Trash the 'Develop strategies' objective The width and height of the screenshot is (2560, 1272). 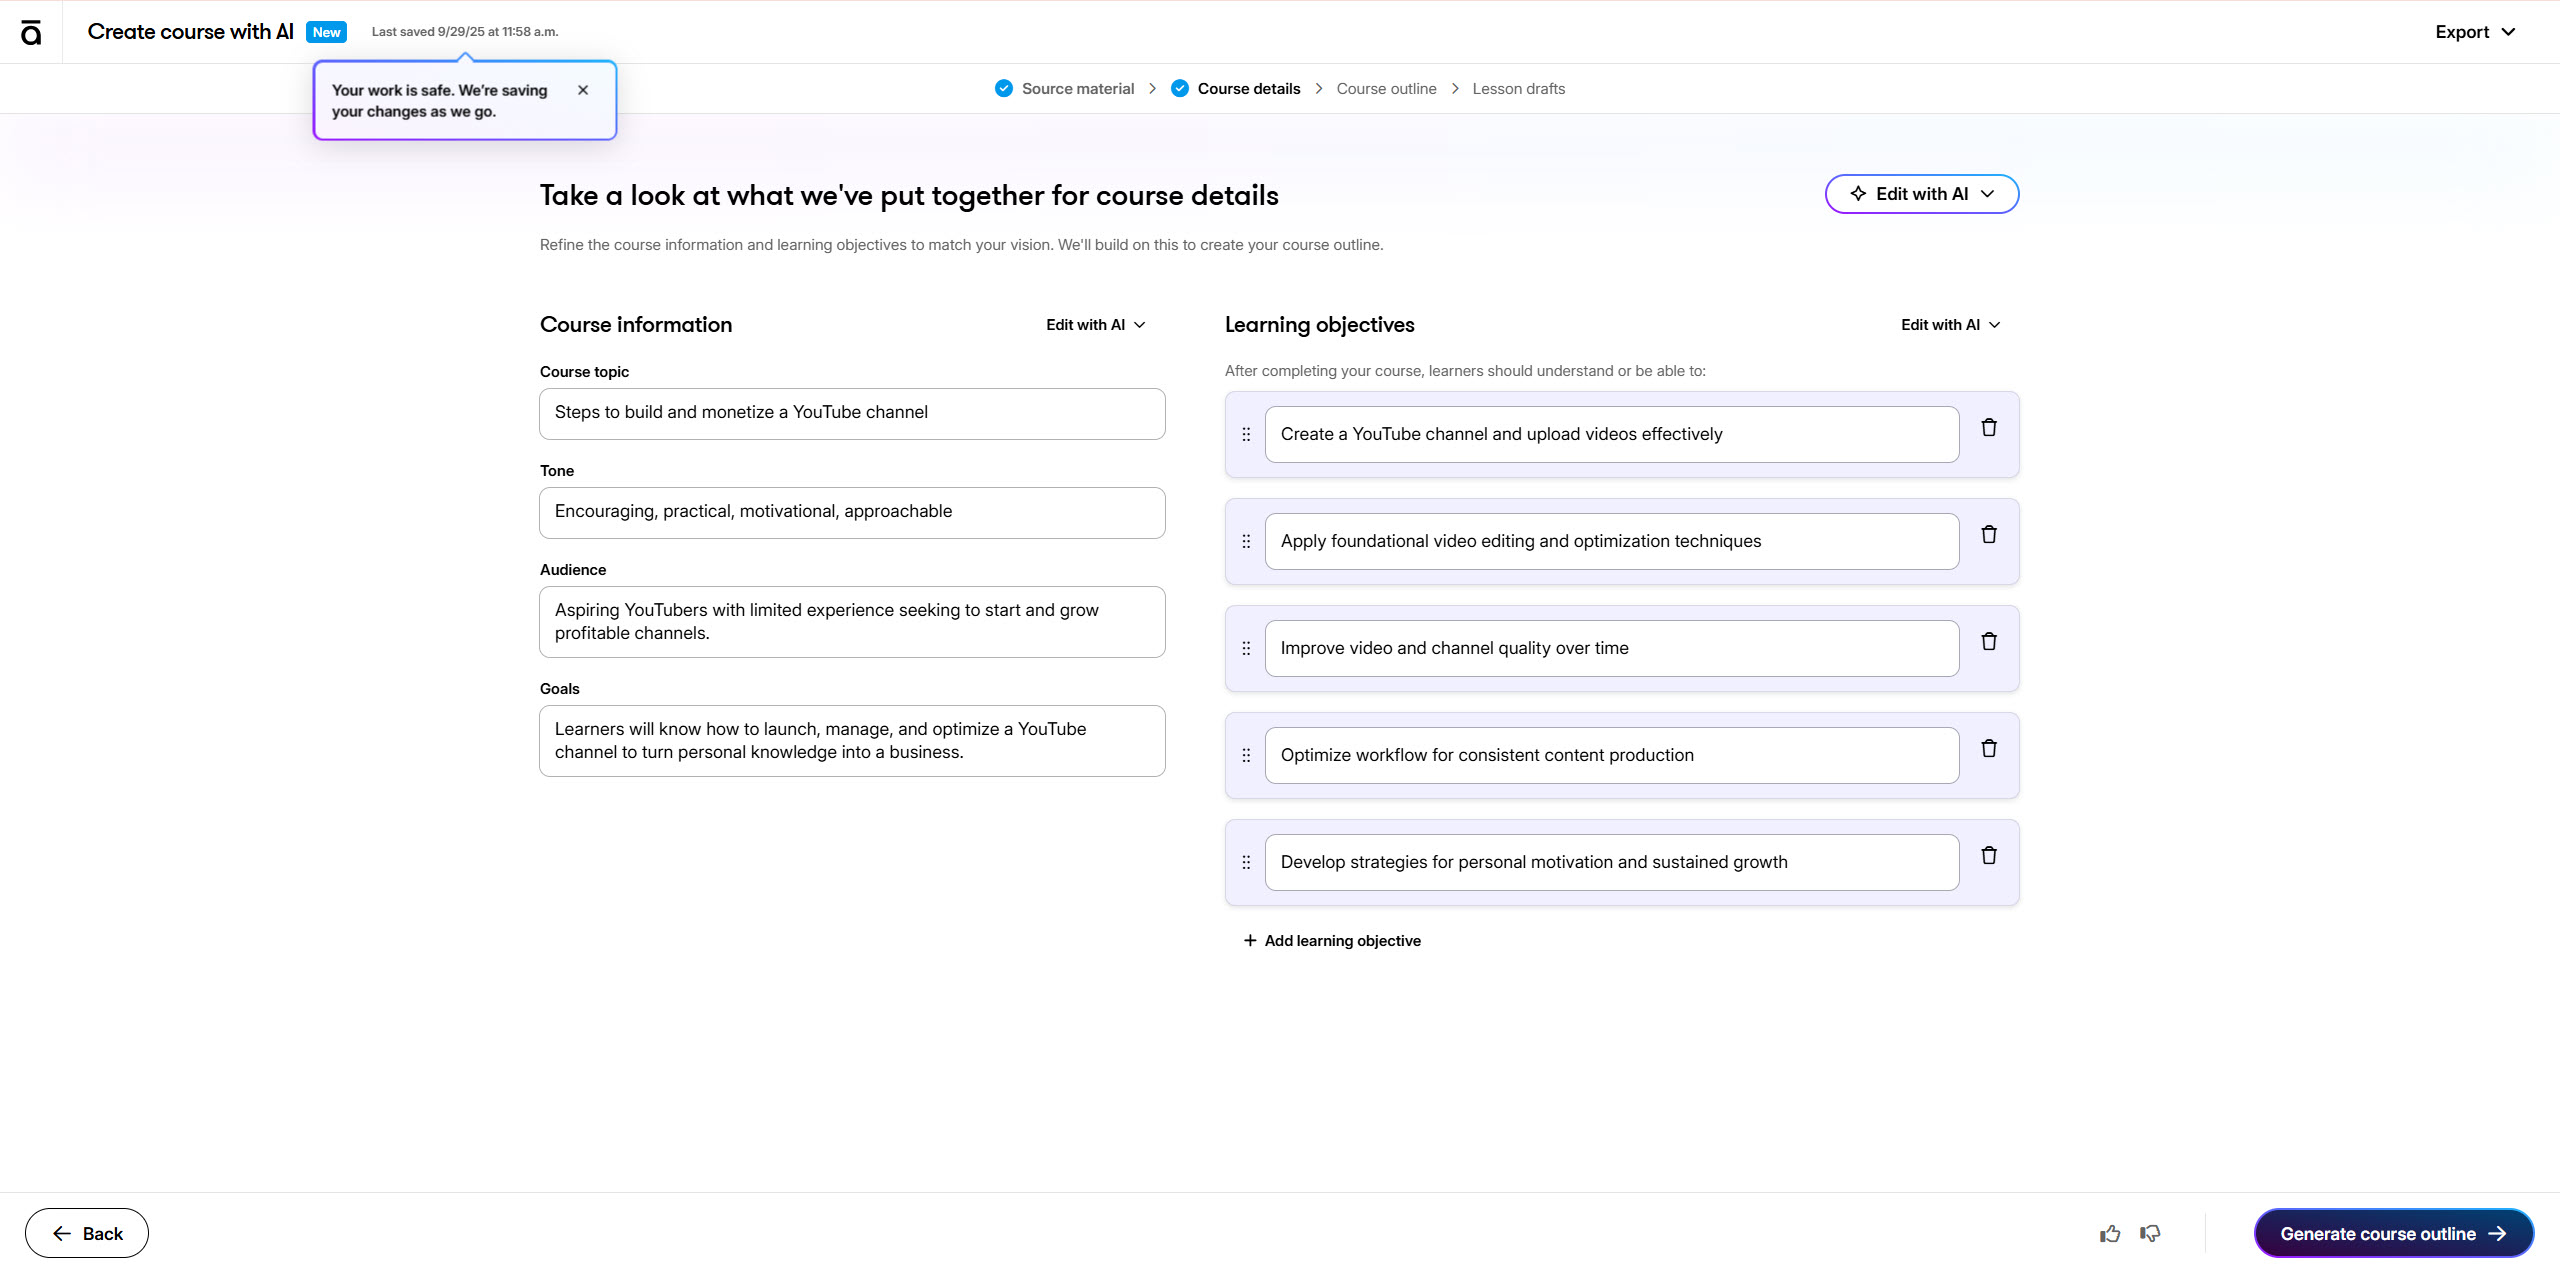point(1989,856)
